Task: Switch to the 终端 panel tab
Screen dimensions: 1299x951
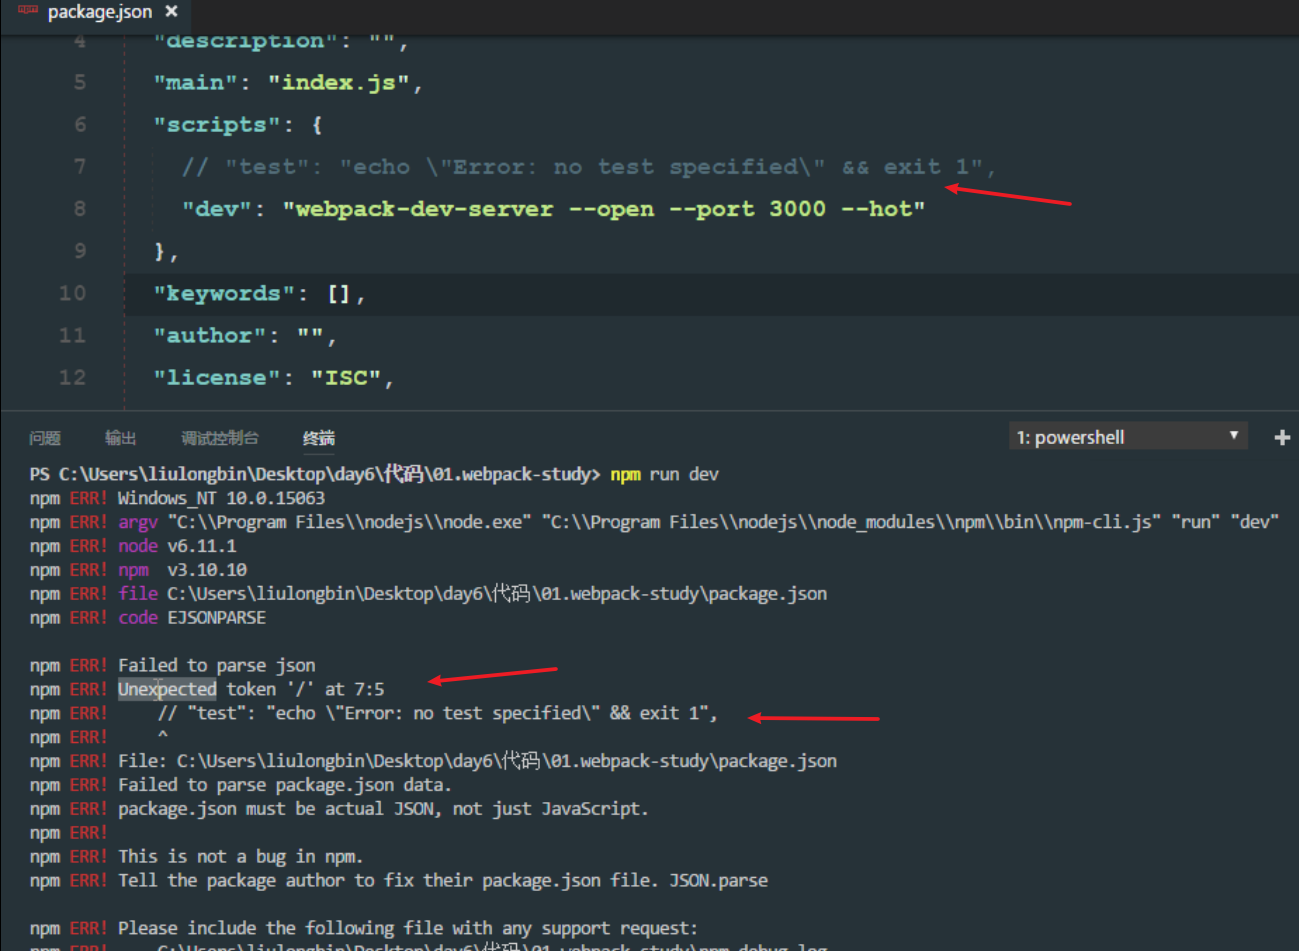Action: pos(318,438)
